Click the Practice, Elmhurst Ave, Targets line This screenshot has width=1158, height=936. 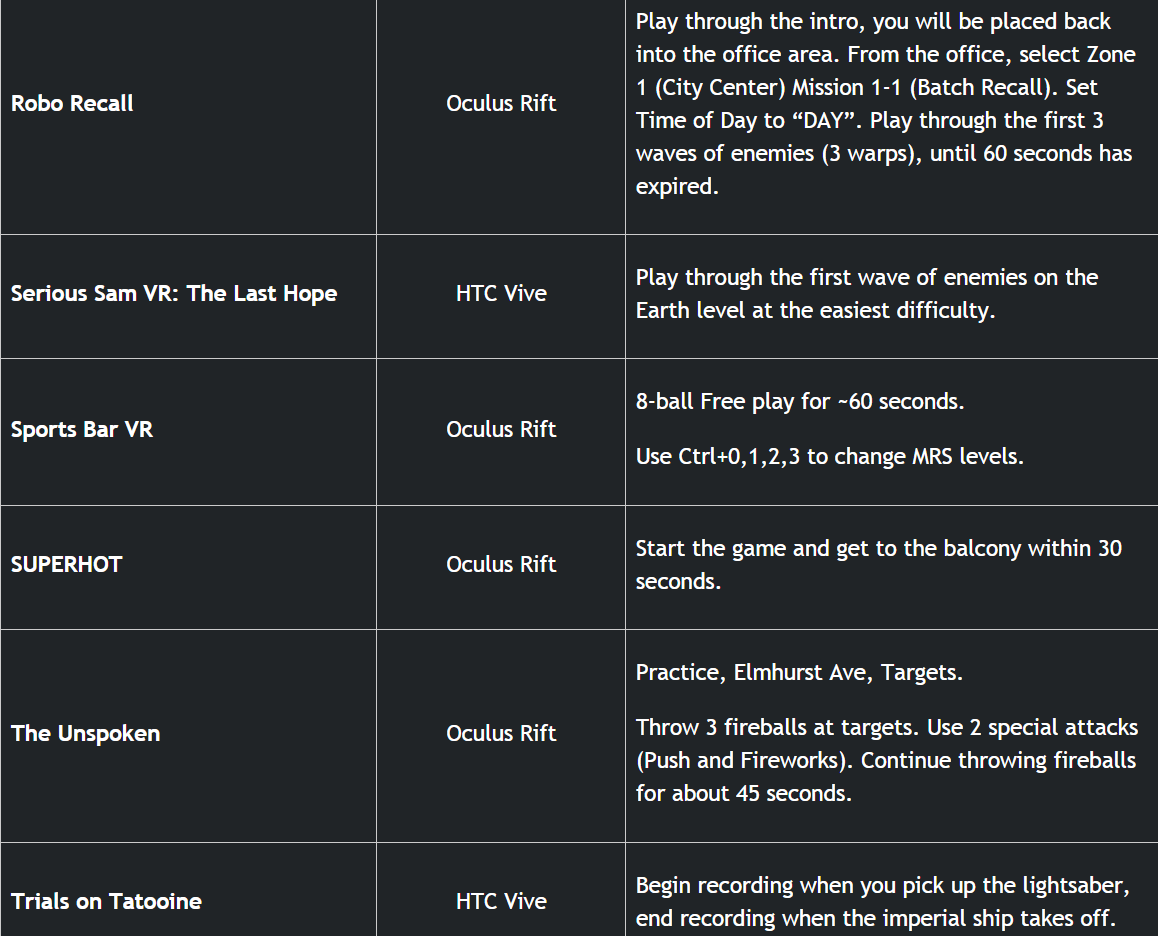[799, 672]
